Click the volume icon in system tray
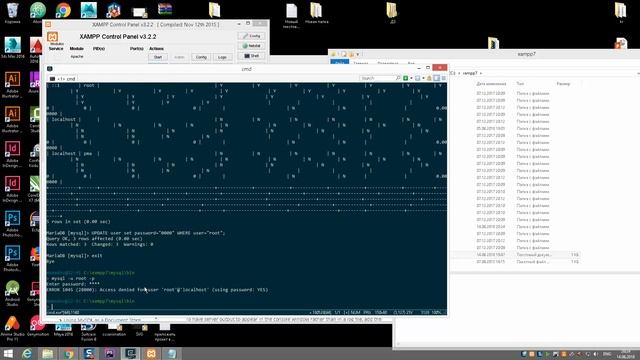 [596, 354]
